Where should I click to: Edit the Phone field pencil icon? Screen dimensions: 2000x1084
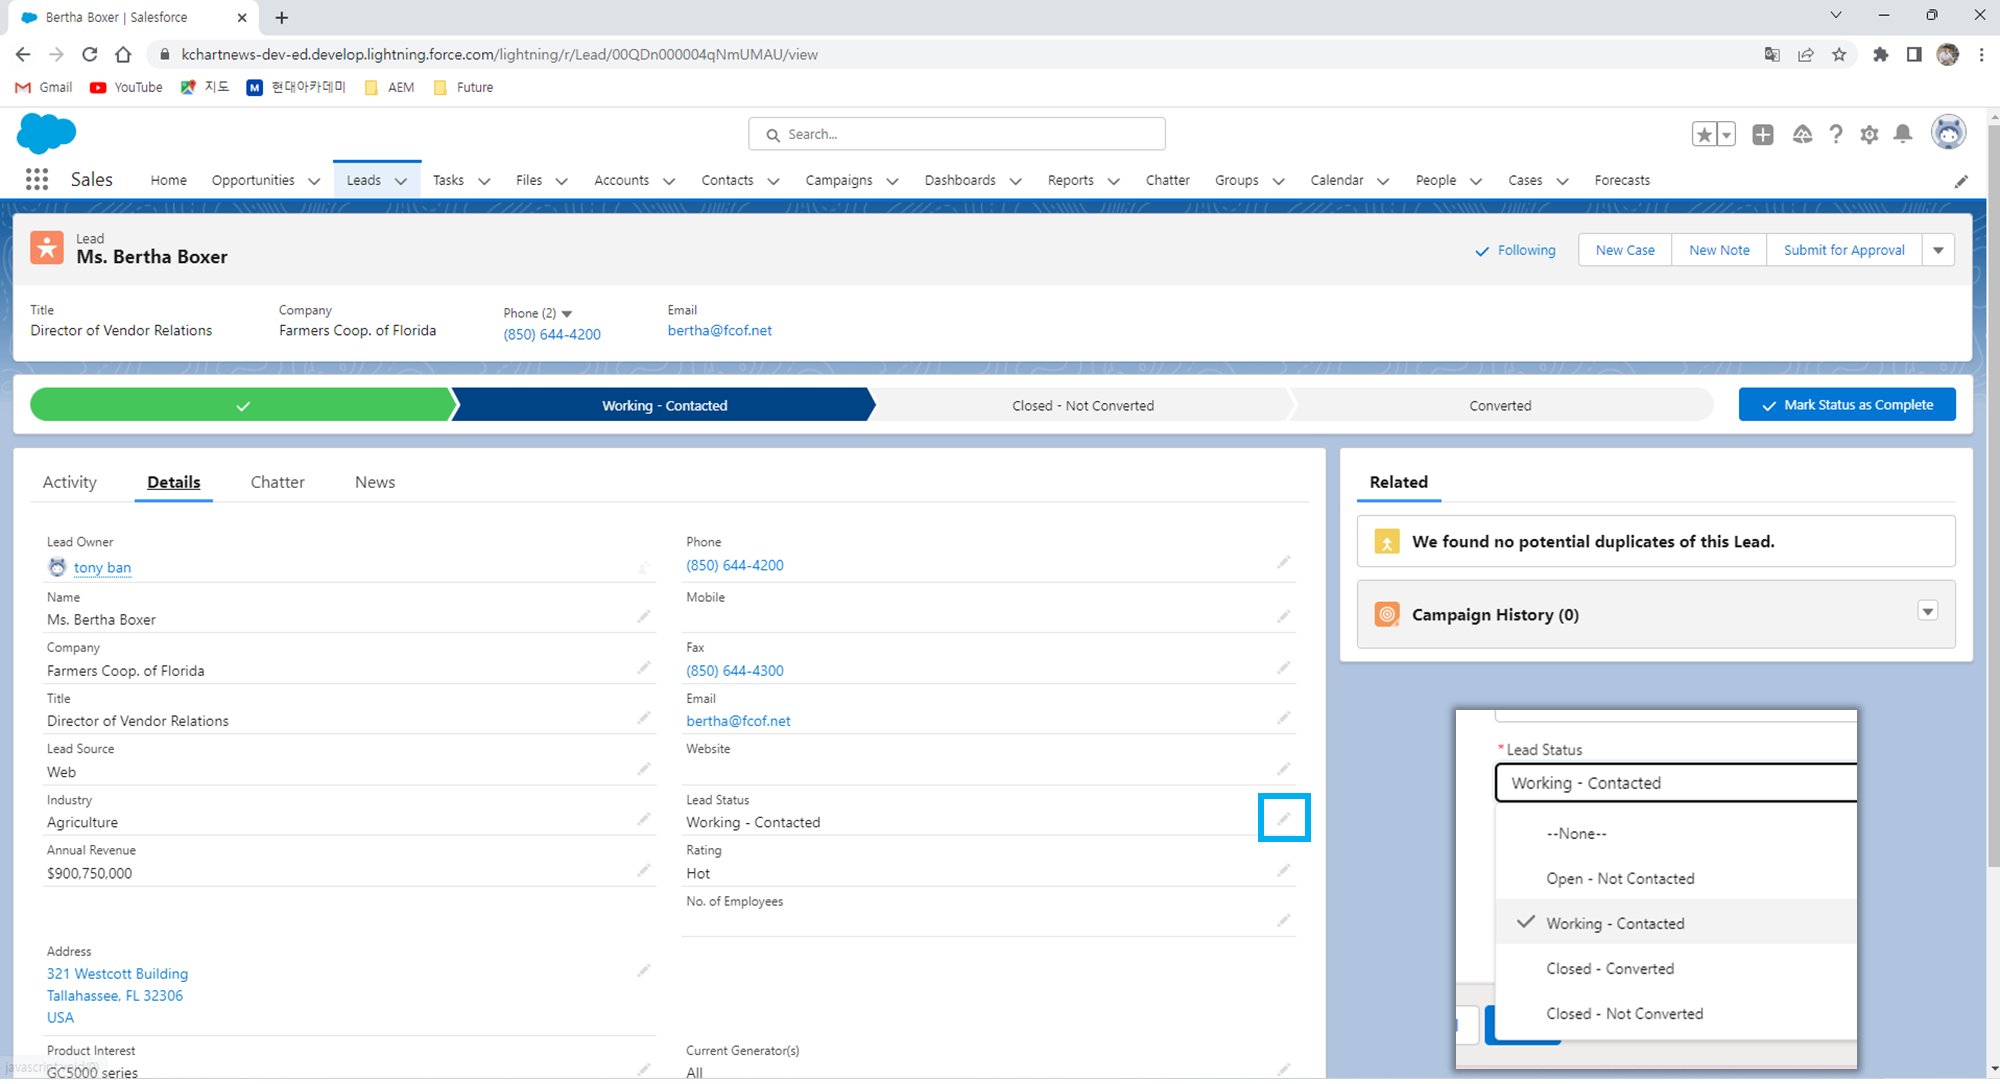[x=1284, y=563]
